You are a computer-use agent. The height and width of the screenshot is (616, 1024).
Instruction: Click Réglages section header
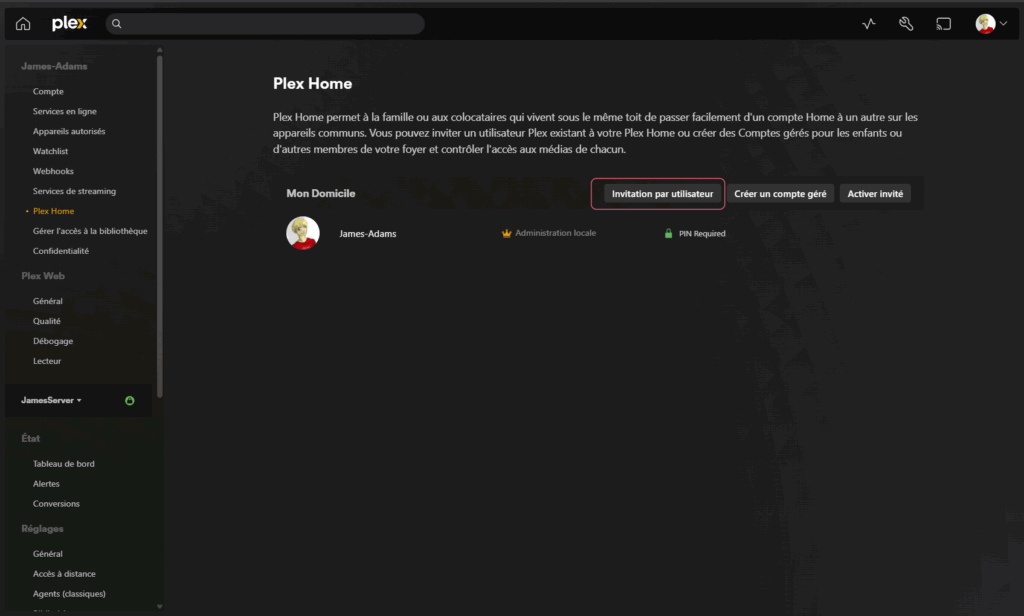(x=42, y=529)
